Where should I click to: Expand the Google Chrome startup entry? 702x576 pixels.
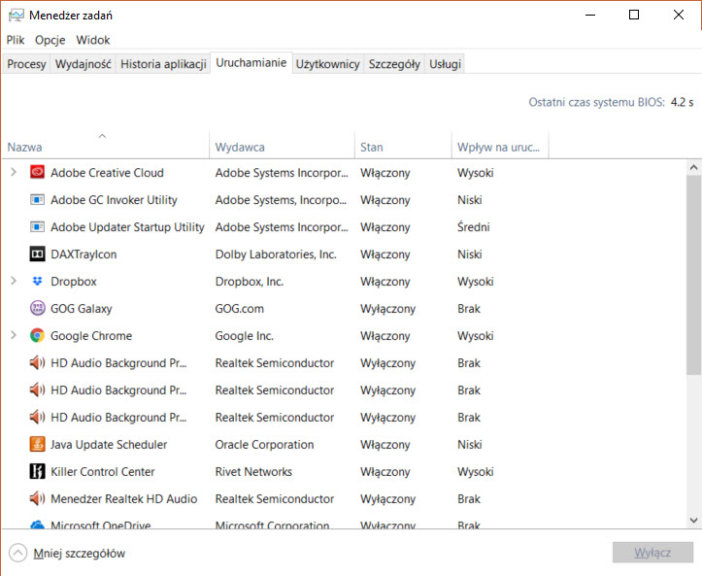[x=13, y=336]
